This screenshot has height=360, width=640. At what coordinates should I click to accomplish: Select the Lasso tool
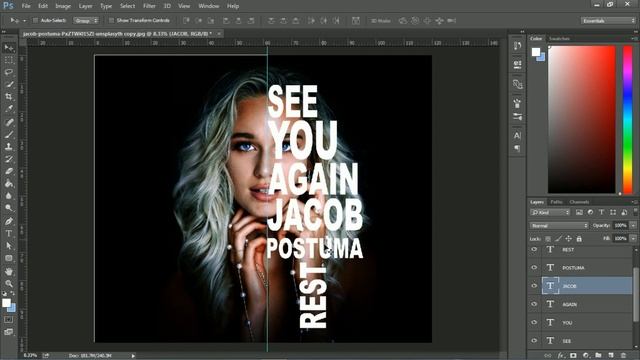[9, 73]
